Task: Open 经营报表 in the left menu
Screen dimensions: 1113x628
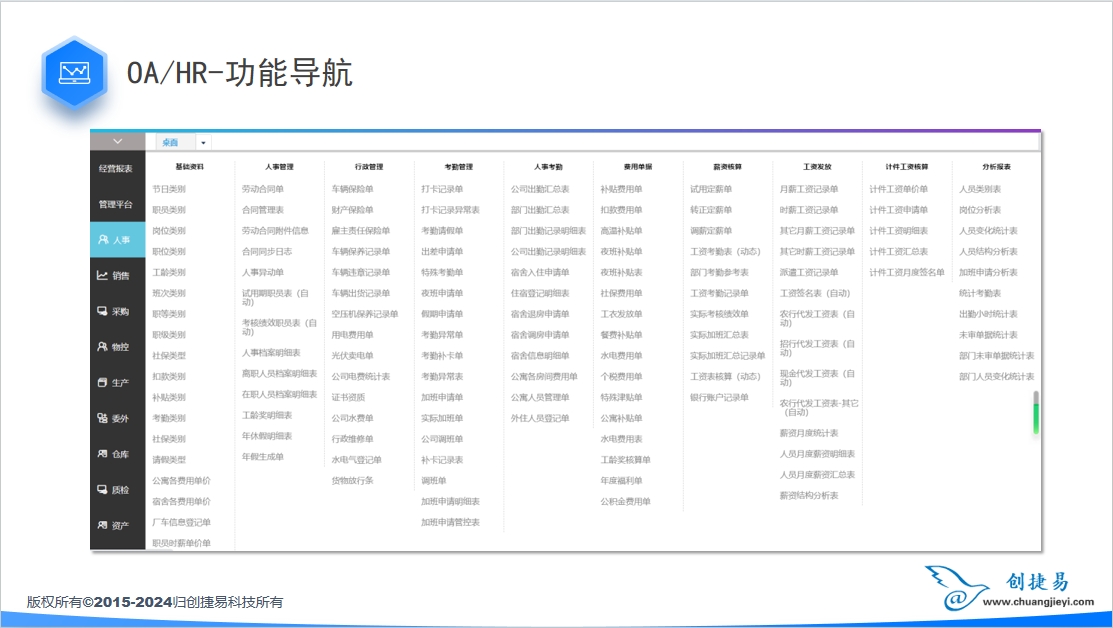Action: point(116,169)
